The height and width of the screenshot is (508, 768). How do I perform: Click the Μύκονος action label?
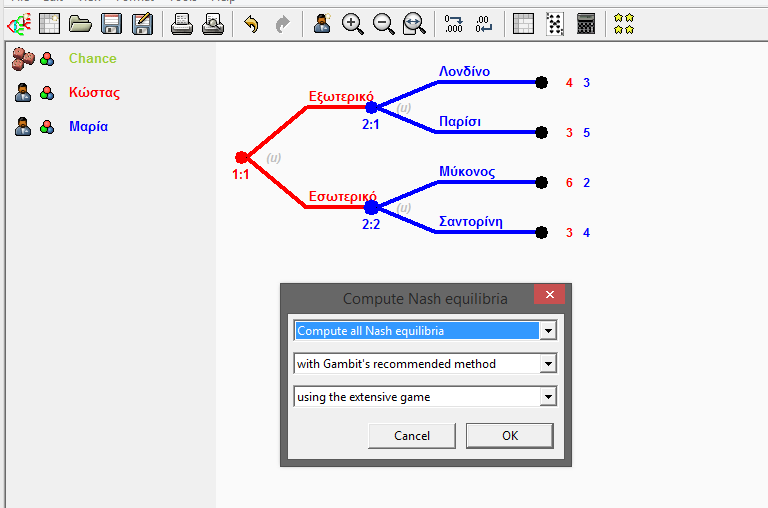point(467,171)
